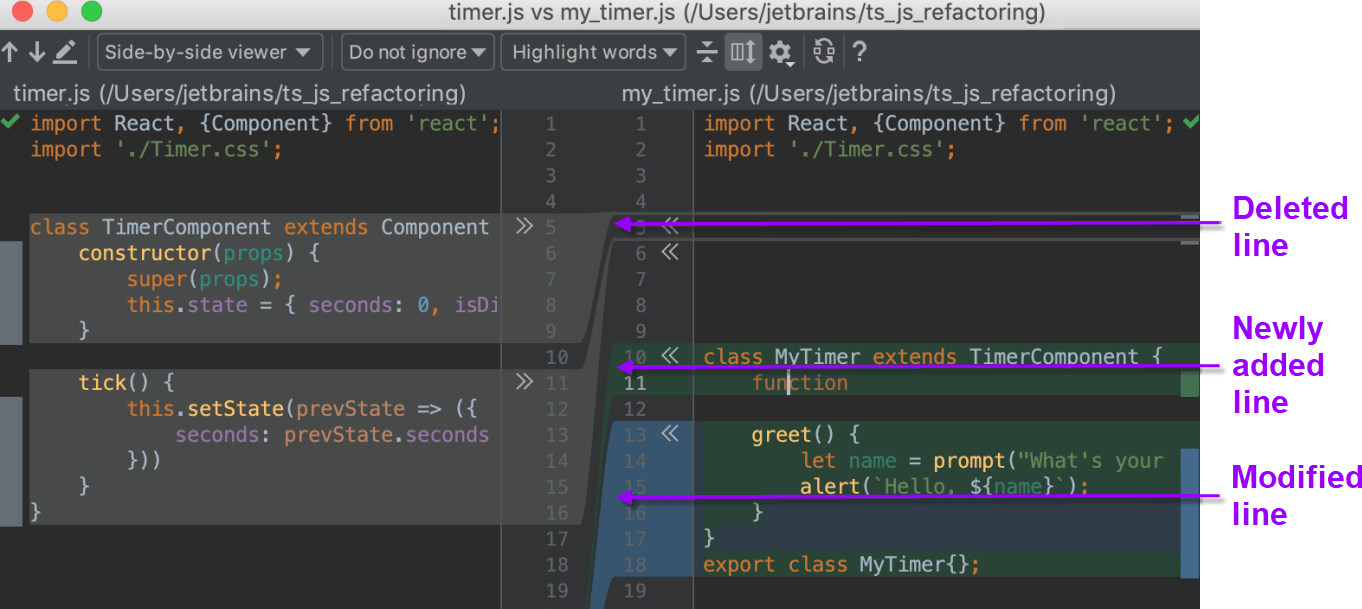Click the macOS yellow minimize button

pos(57,12)
